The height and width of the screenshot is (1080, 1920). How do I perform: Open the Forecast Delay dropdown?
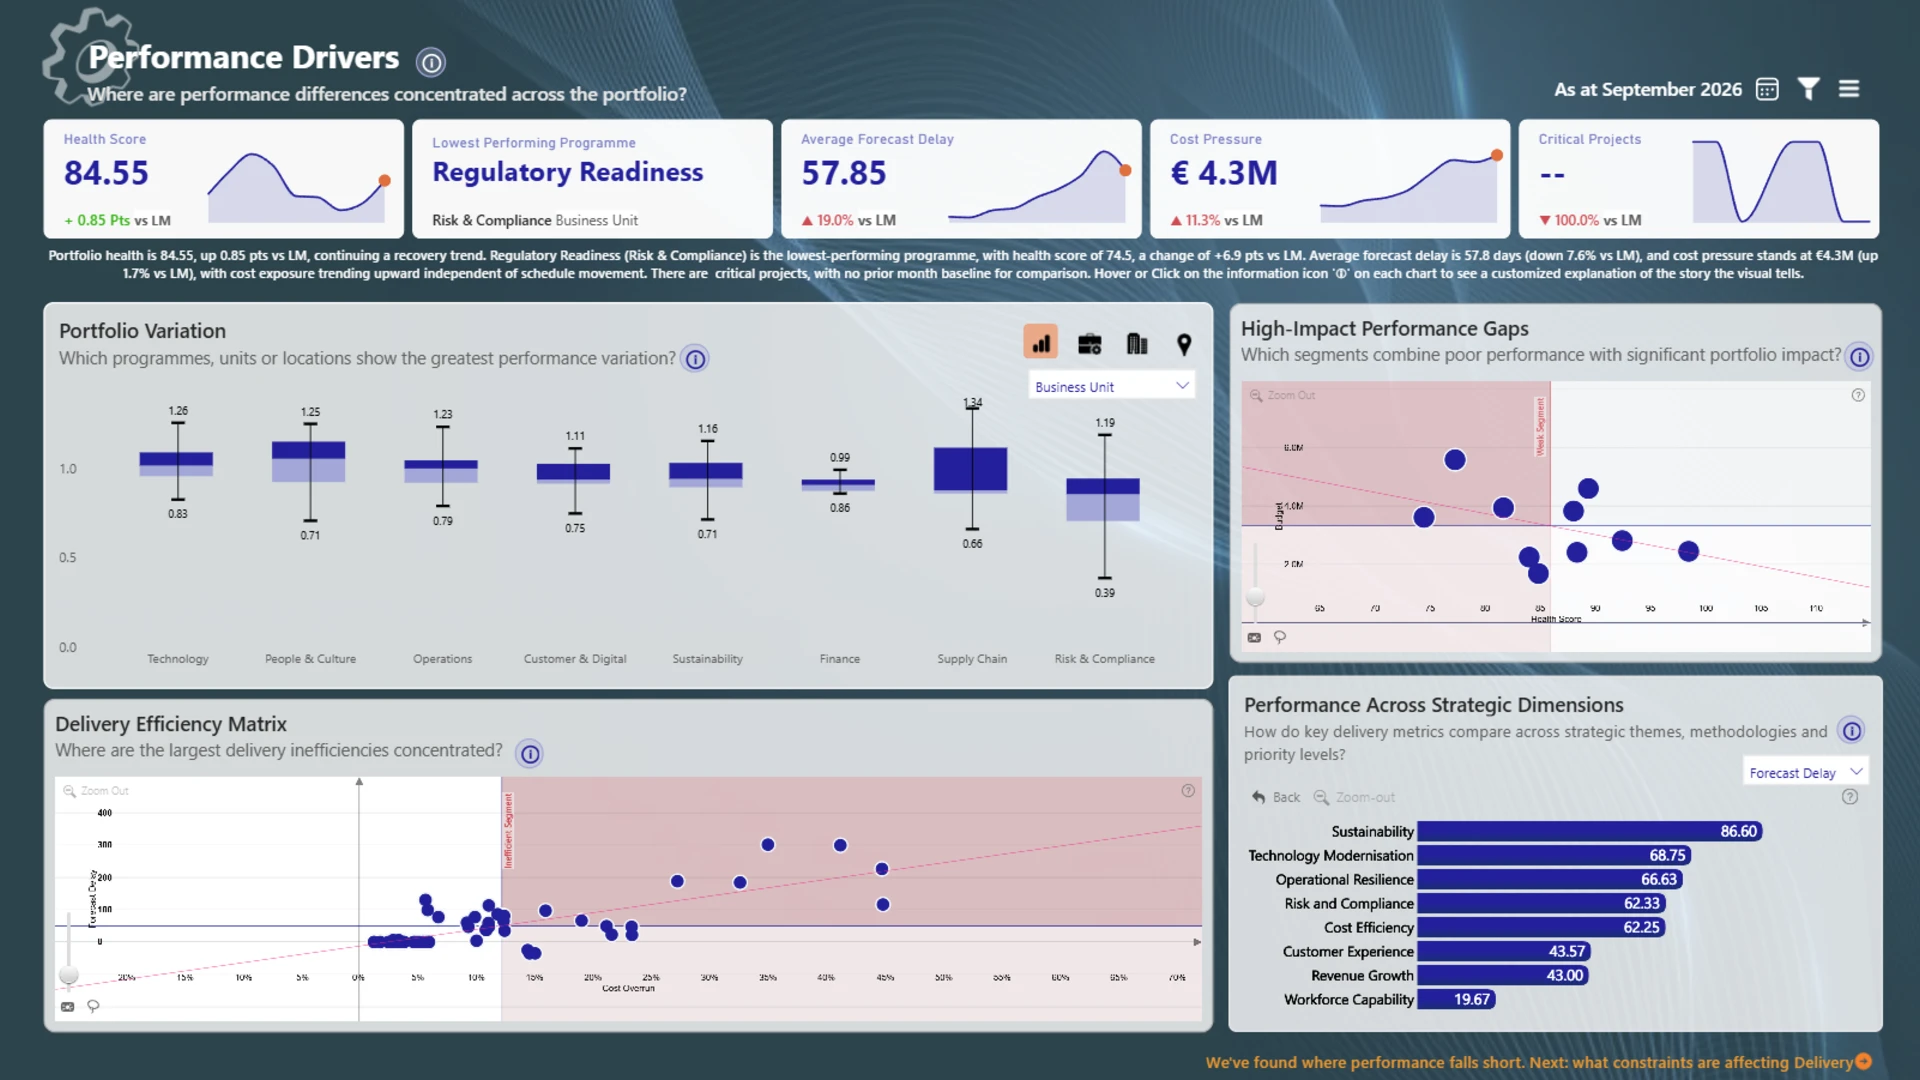pyautogui.click(x=1805, y=772)
